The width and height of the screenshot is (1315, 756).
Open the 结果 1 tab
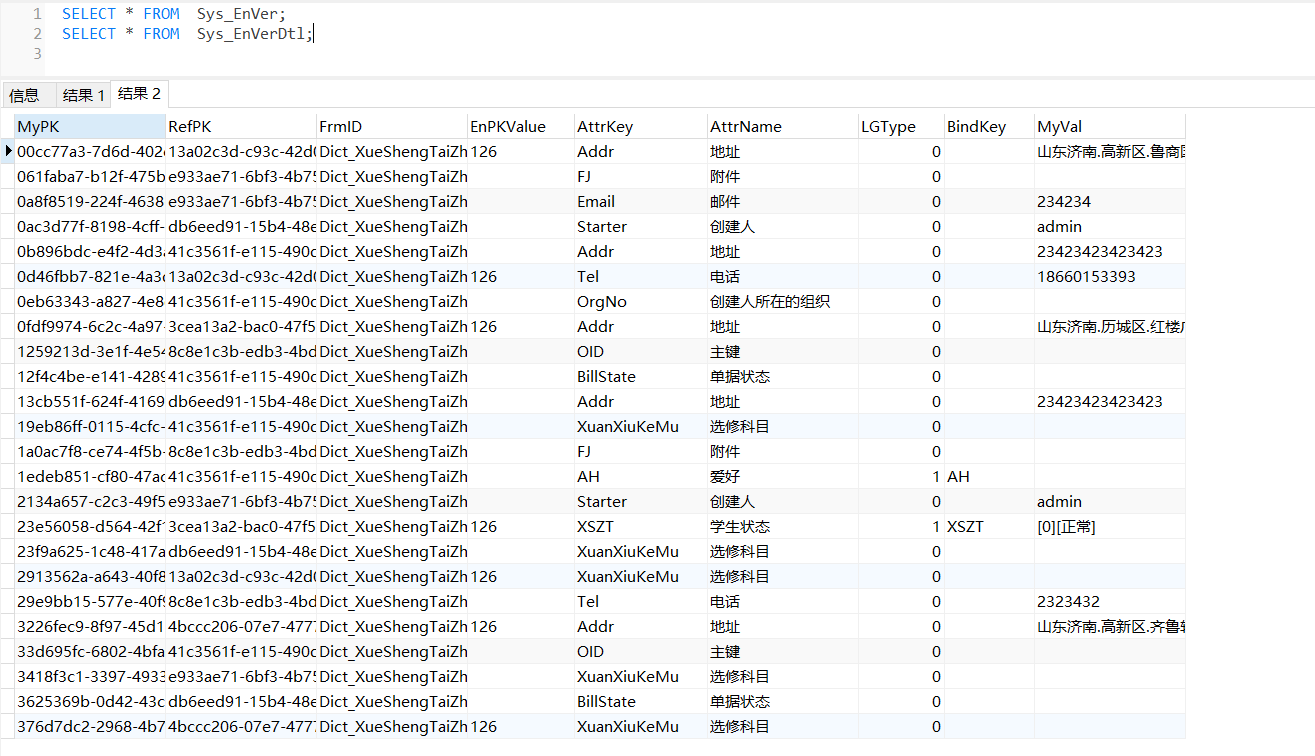pyautogui.click(x=83, y=95)
